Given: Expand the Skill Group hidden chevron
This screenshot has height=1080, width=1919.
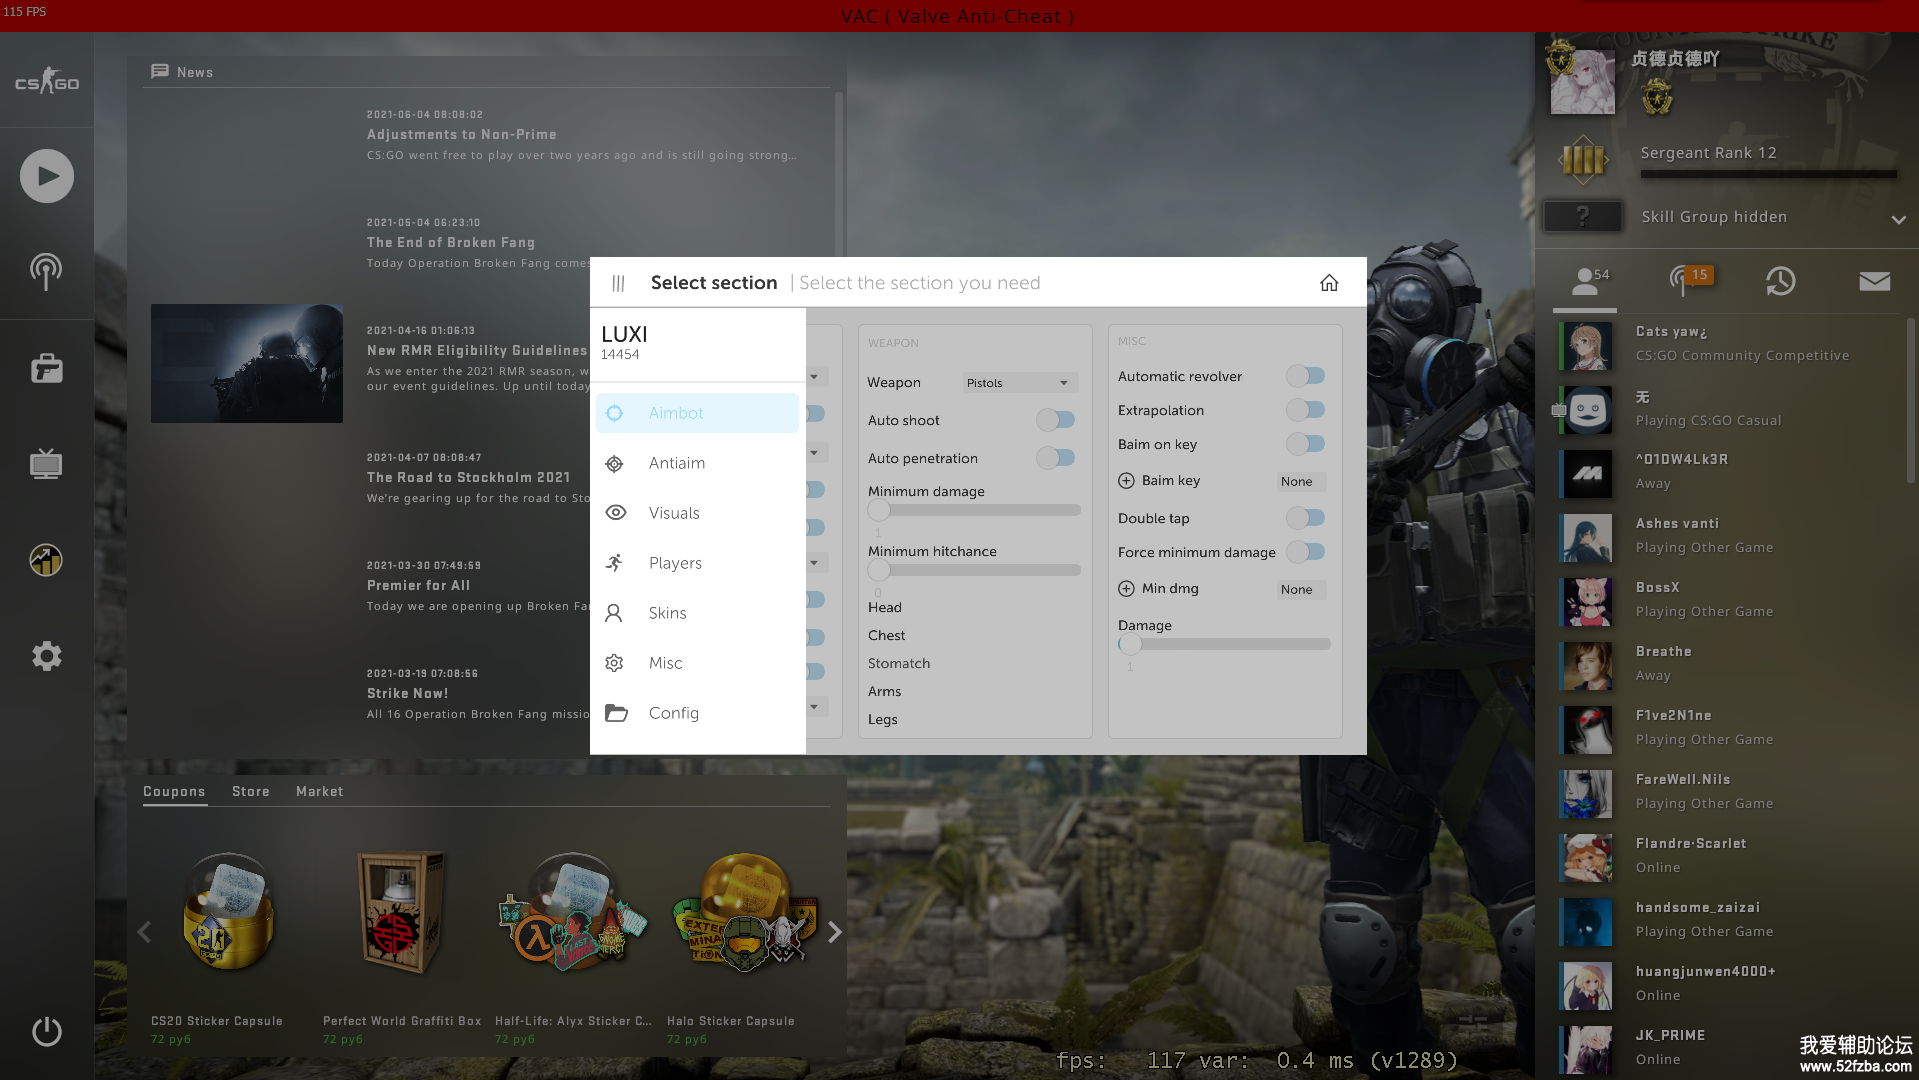Looking at the screenshot, I should tap(1898, 219).
